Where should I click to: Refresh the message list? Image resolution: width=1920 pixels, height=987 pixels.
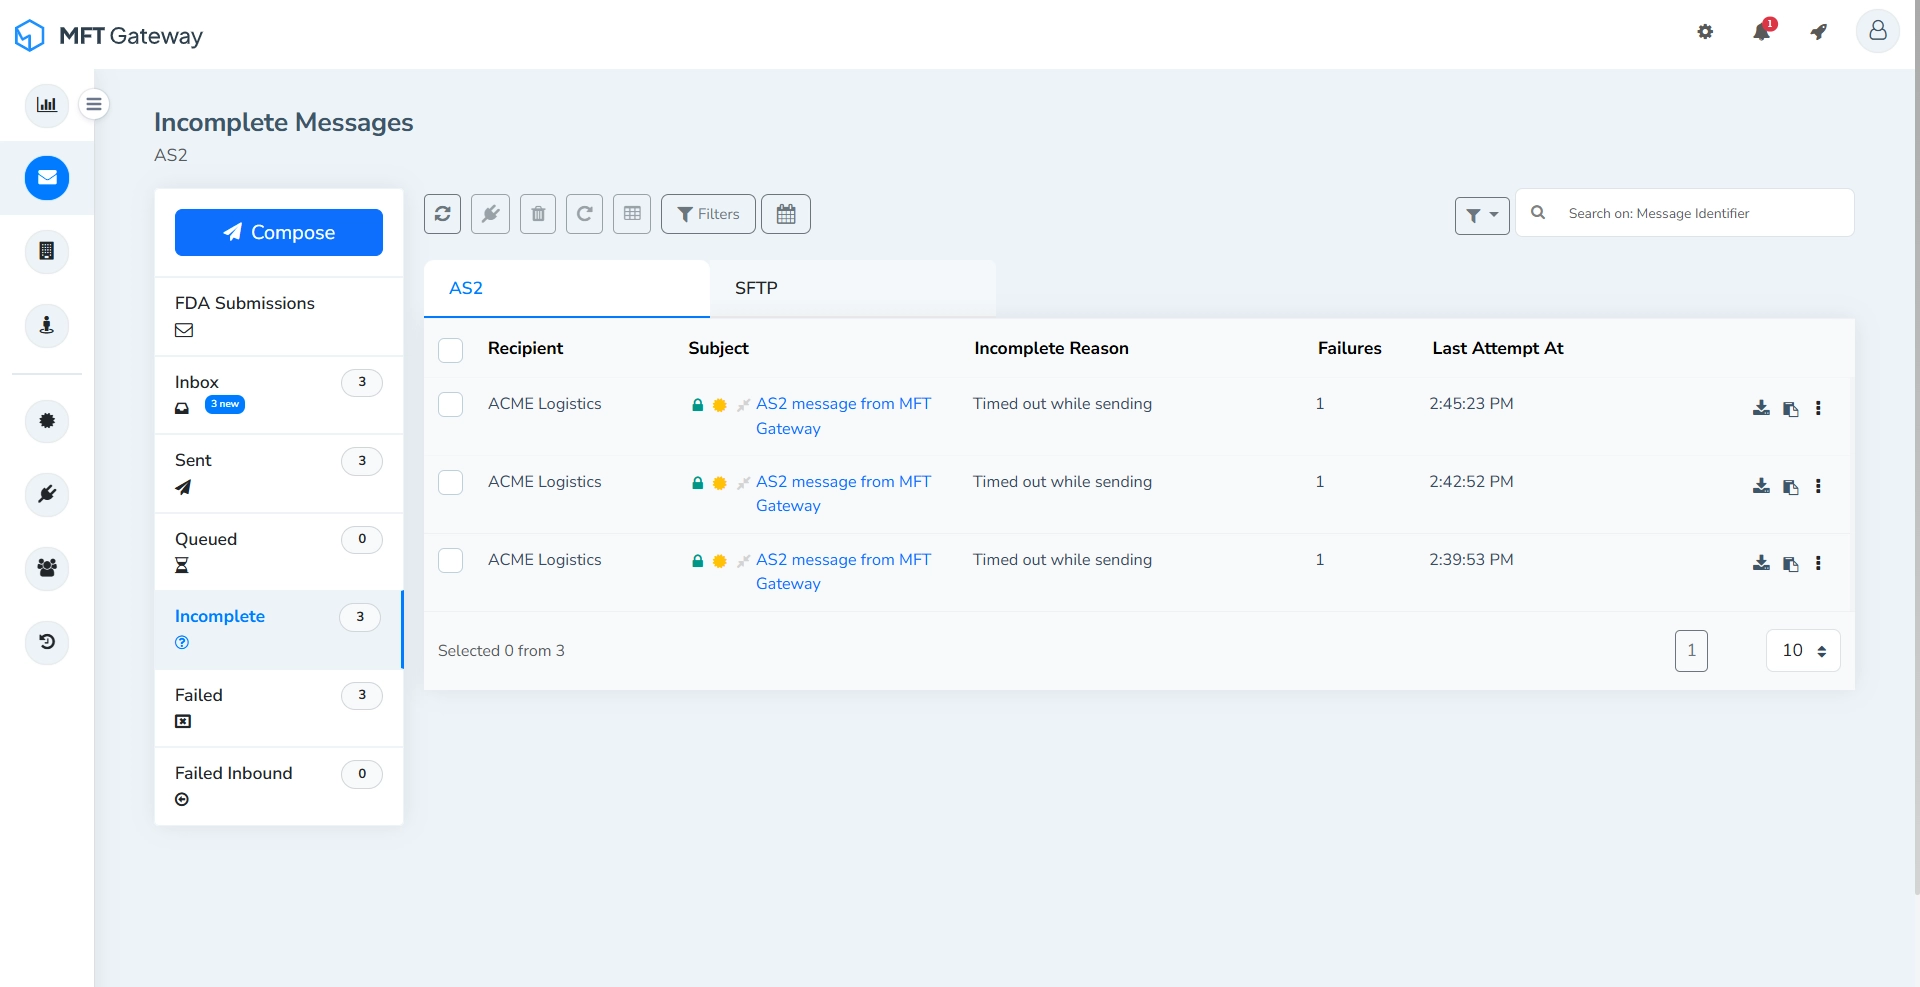point(442,214)
